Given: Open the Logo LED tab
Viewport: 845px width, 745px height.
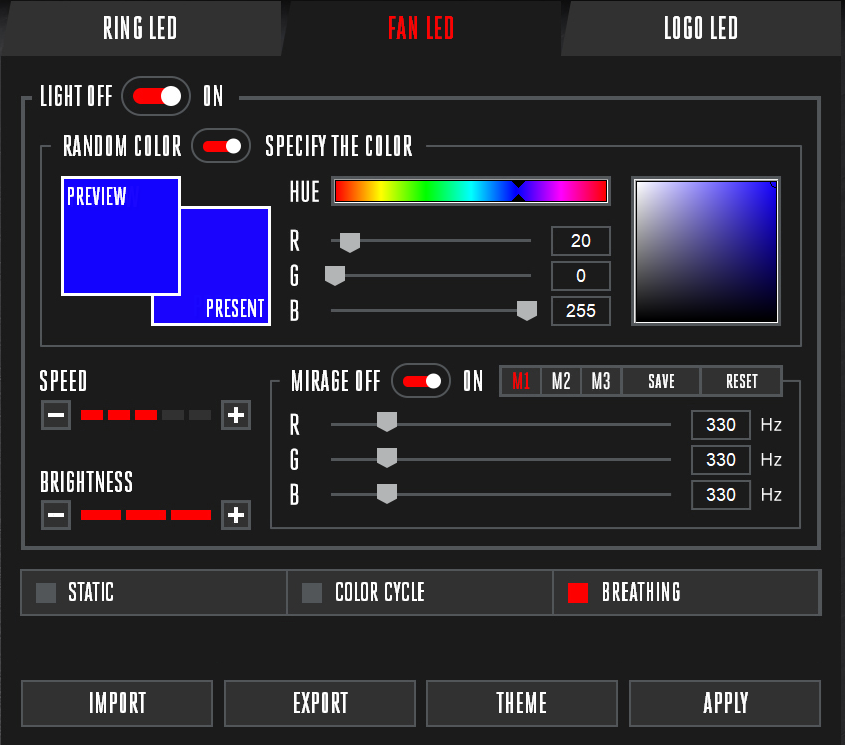Looking at the screenshot, I should pos(701,28).
